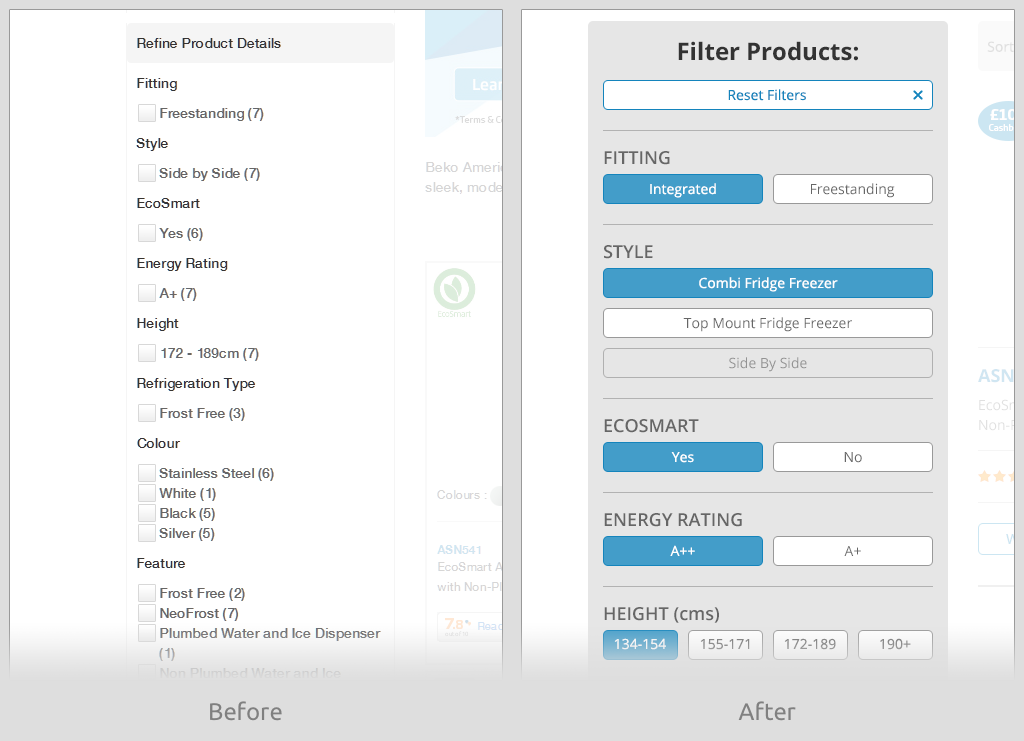Choose Top Mount Fridge Freezer style
1024x741 pixels.
767,323
